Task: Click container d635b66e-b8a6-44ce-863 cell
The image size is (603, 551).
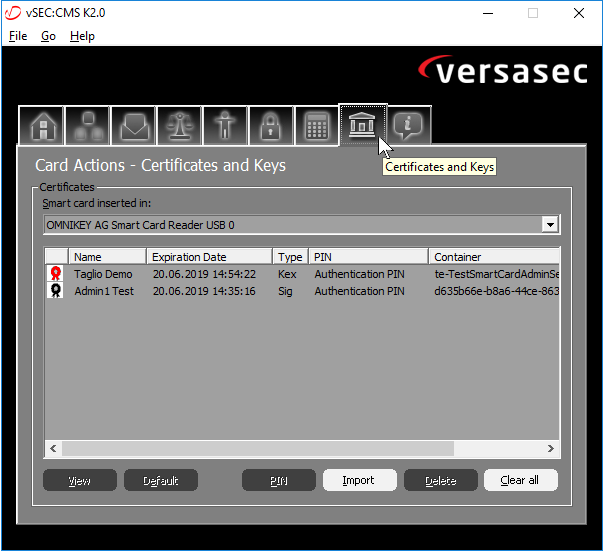Action: 496,291
